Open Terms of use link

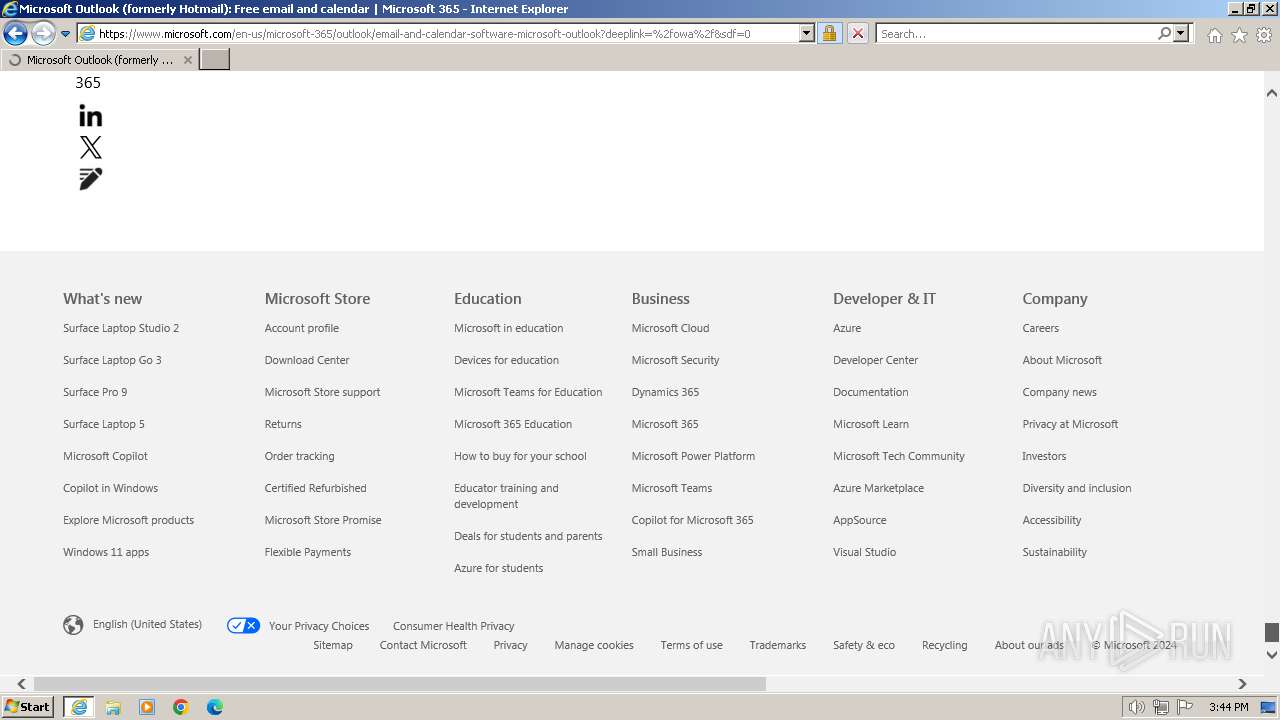coord(691,645)
